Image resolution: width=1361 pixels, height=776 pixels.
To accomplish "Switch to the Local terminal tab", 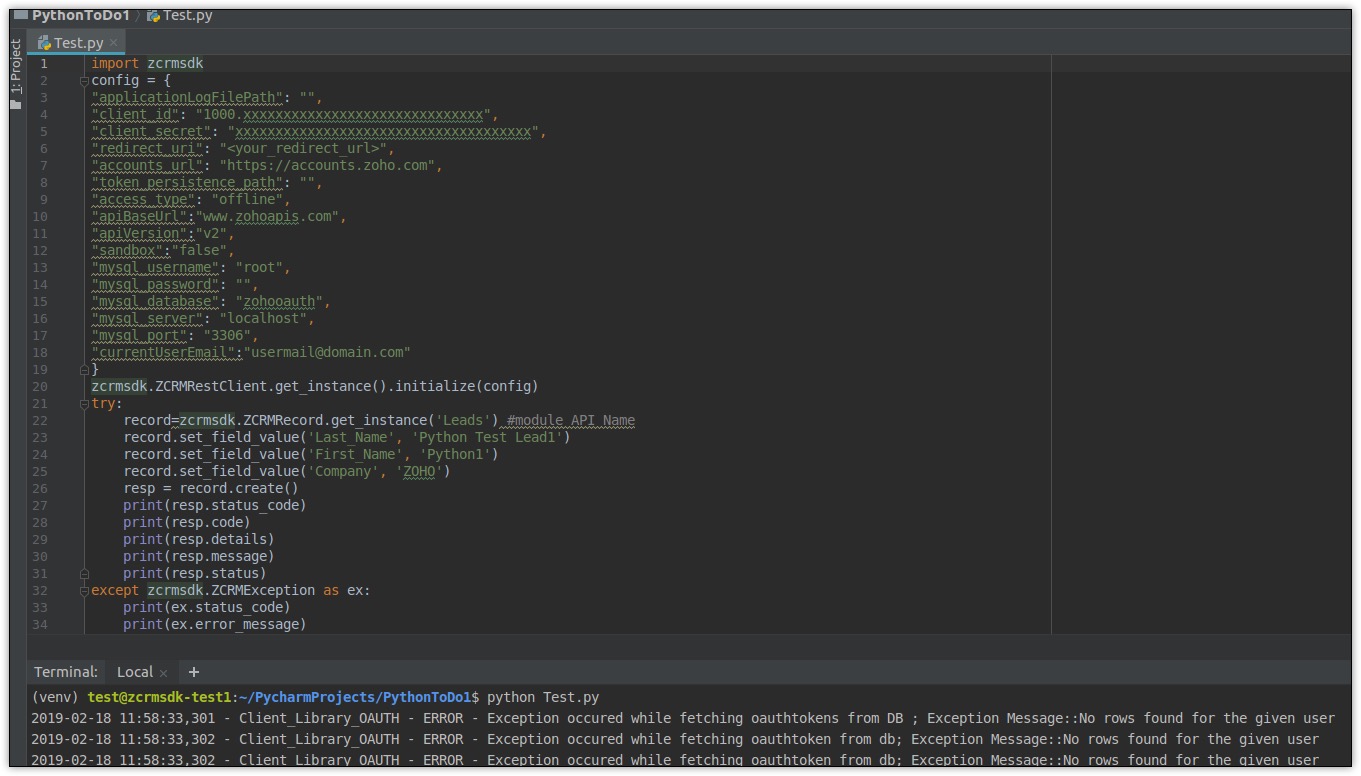I will click(135, 672).
